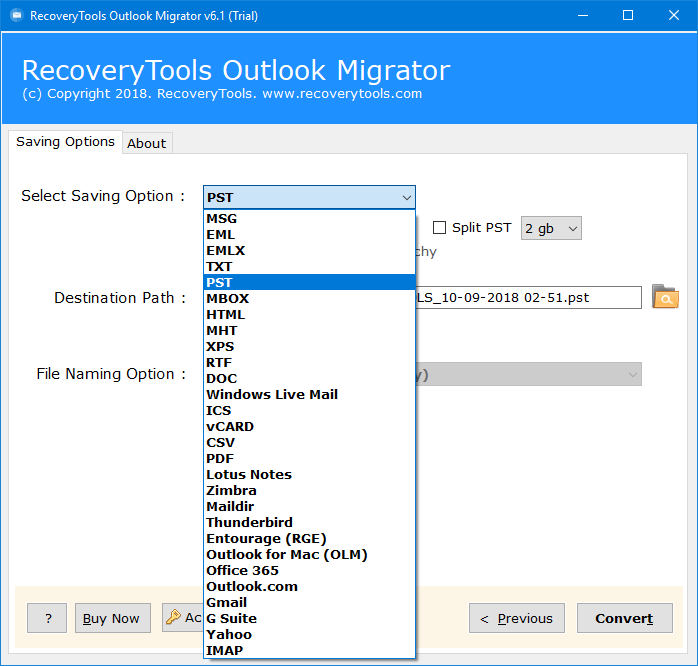Select PDF in the dropdown list
This screenshot has width=698, height=666.
[309, 459]
